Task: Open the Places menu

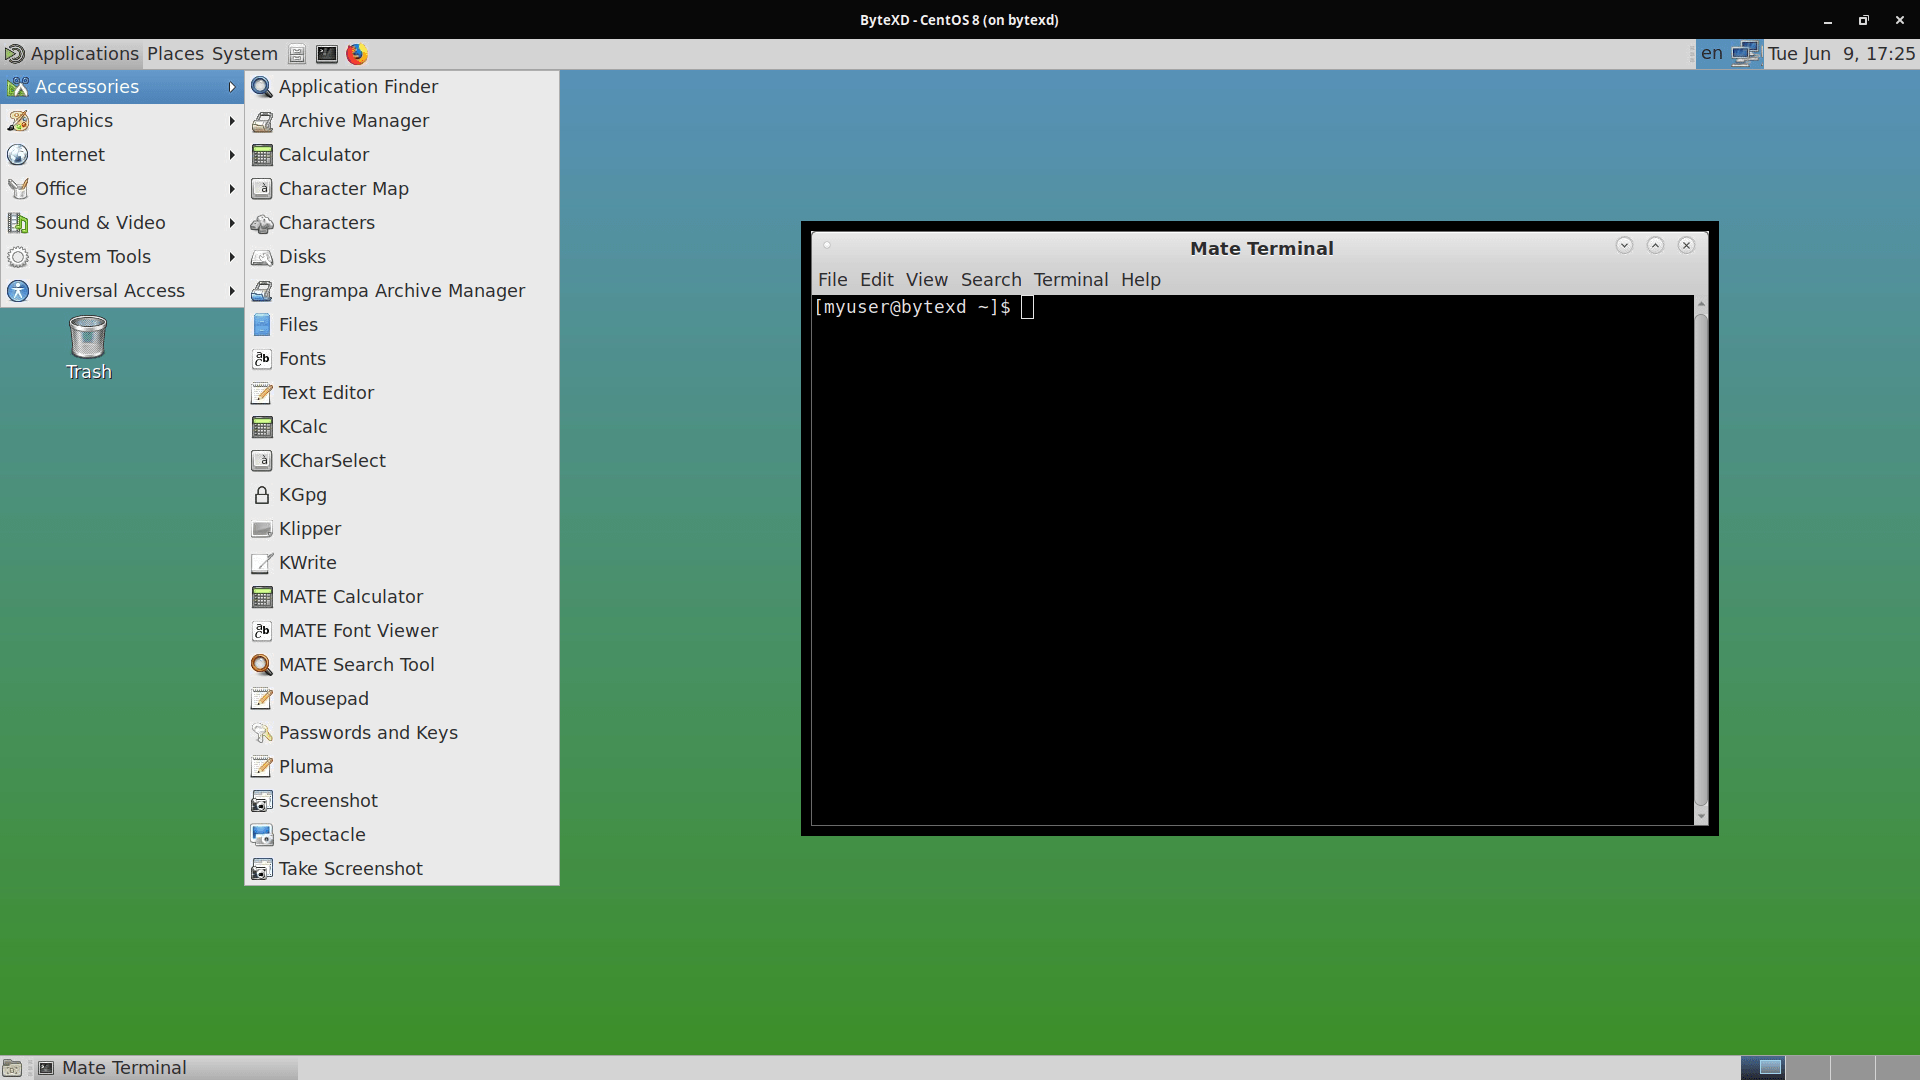Action: coord(176,53)
